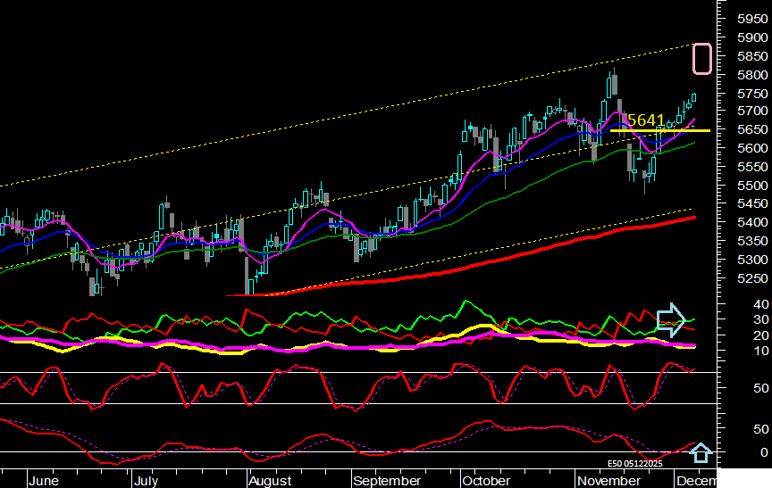The image size is (772, 488).
Task: Click the November label on time axis
Action: (x=608, y=479)
